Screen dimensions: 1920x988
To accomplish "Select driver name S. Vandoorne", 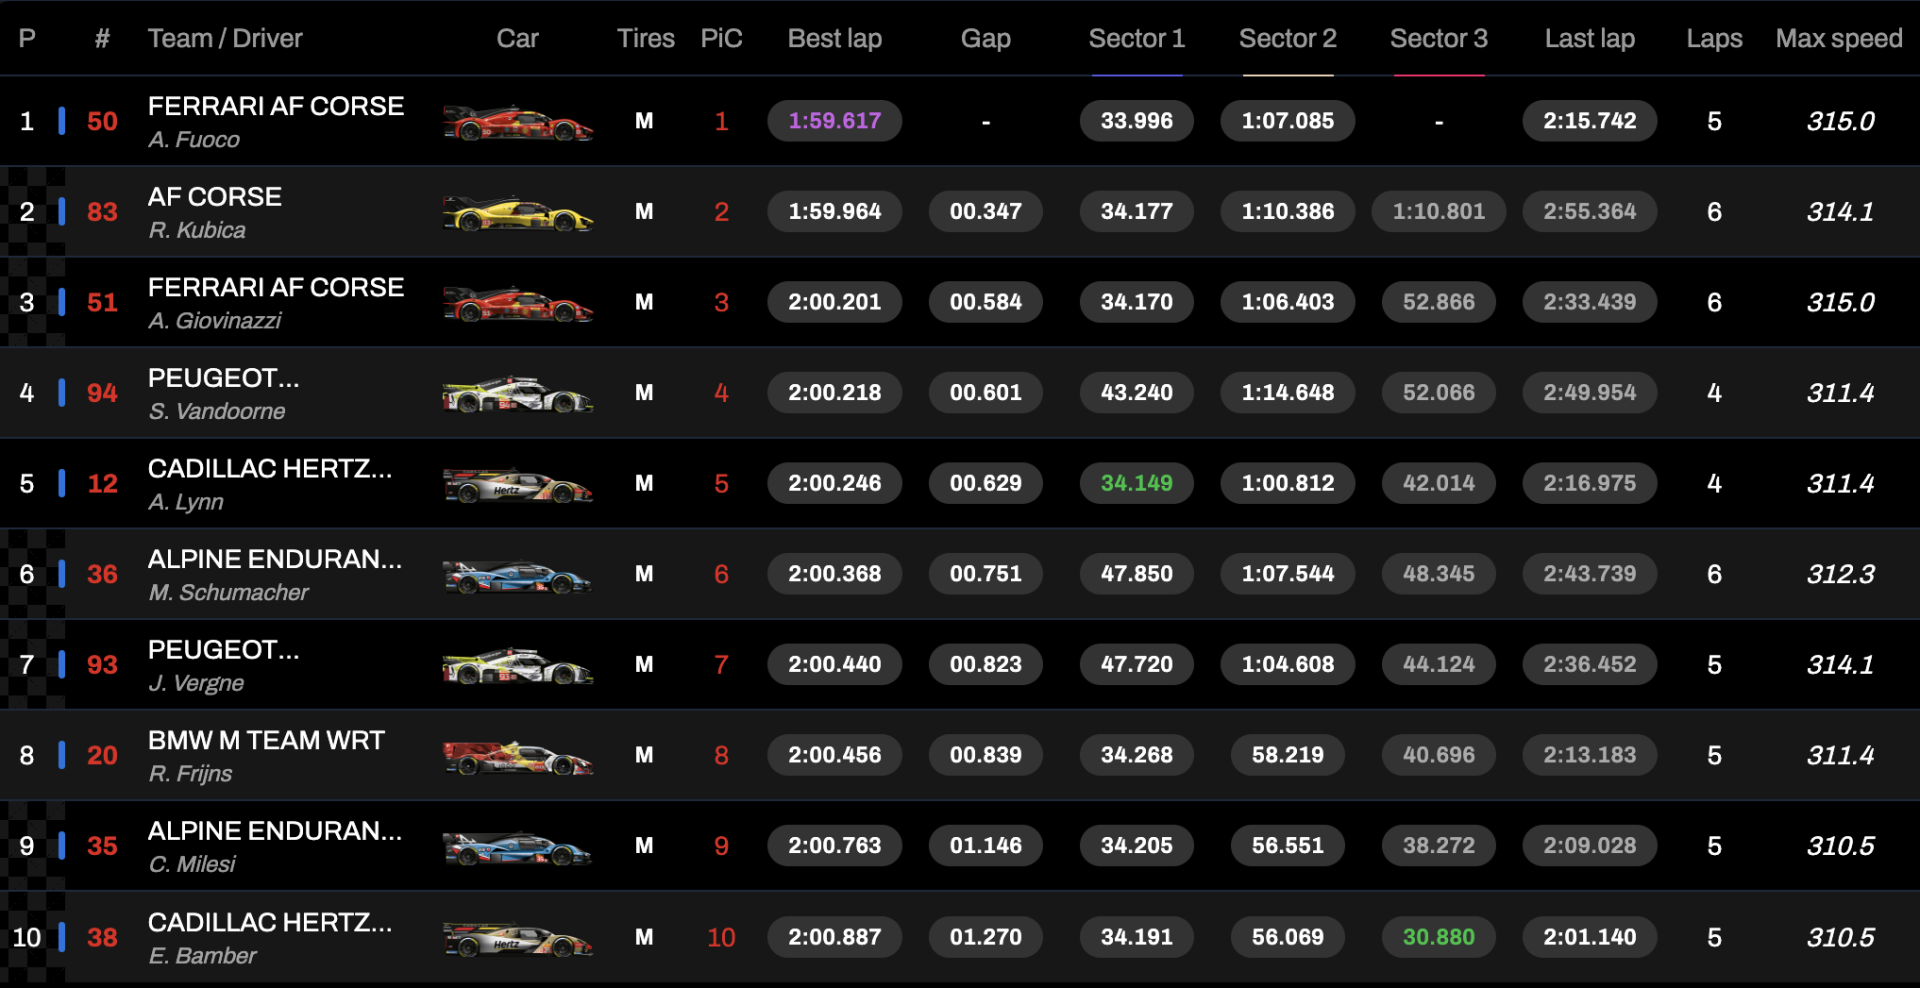I will (217, 411).
